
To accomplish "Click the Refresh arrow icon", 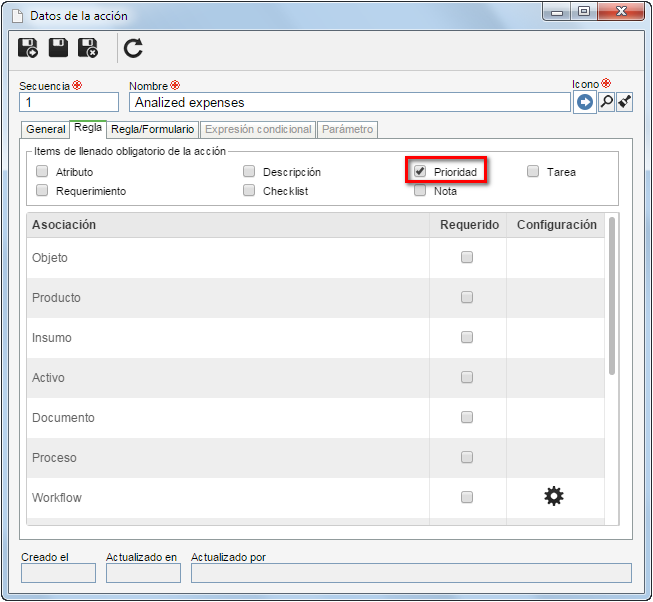I will pyautogui.click(x=133, y=48).
